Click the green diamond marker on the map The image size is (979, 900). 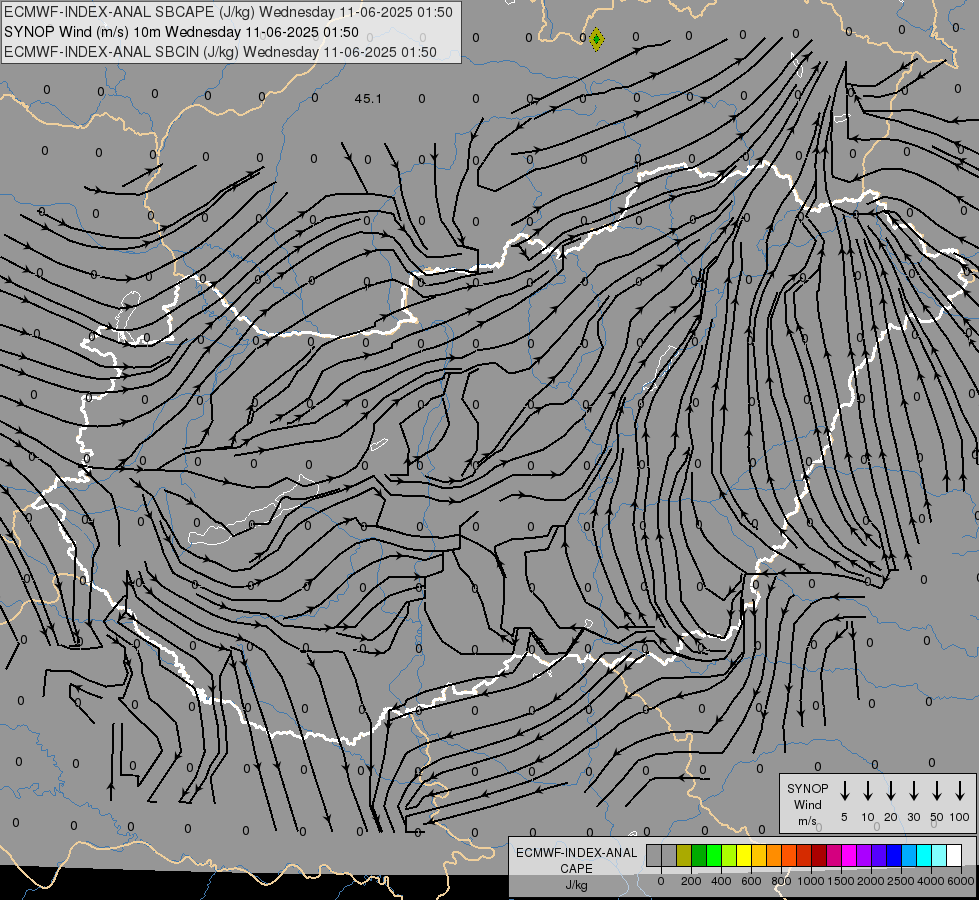pos(596,39)
